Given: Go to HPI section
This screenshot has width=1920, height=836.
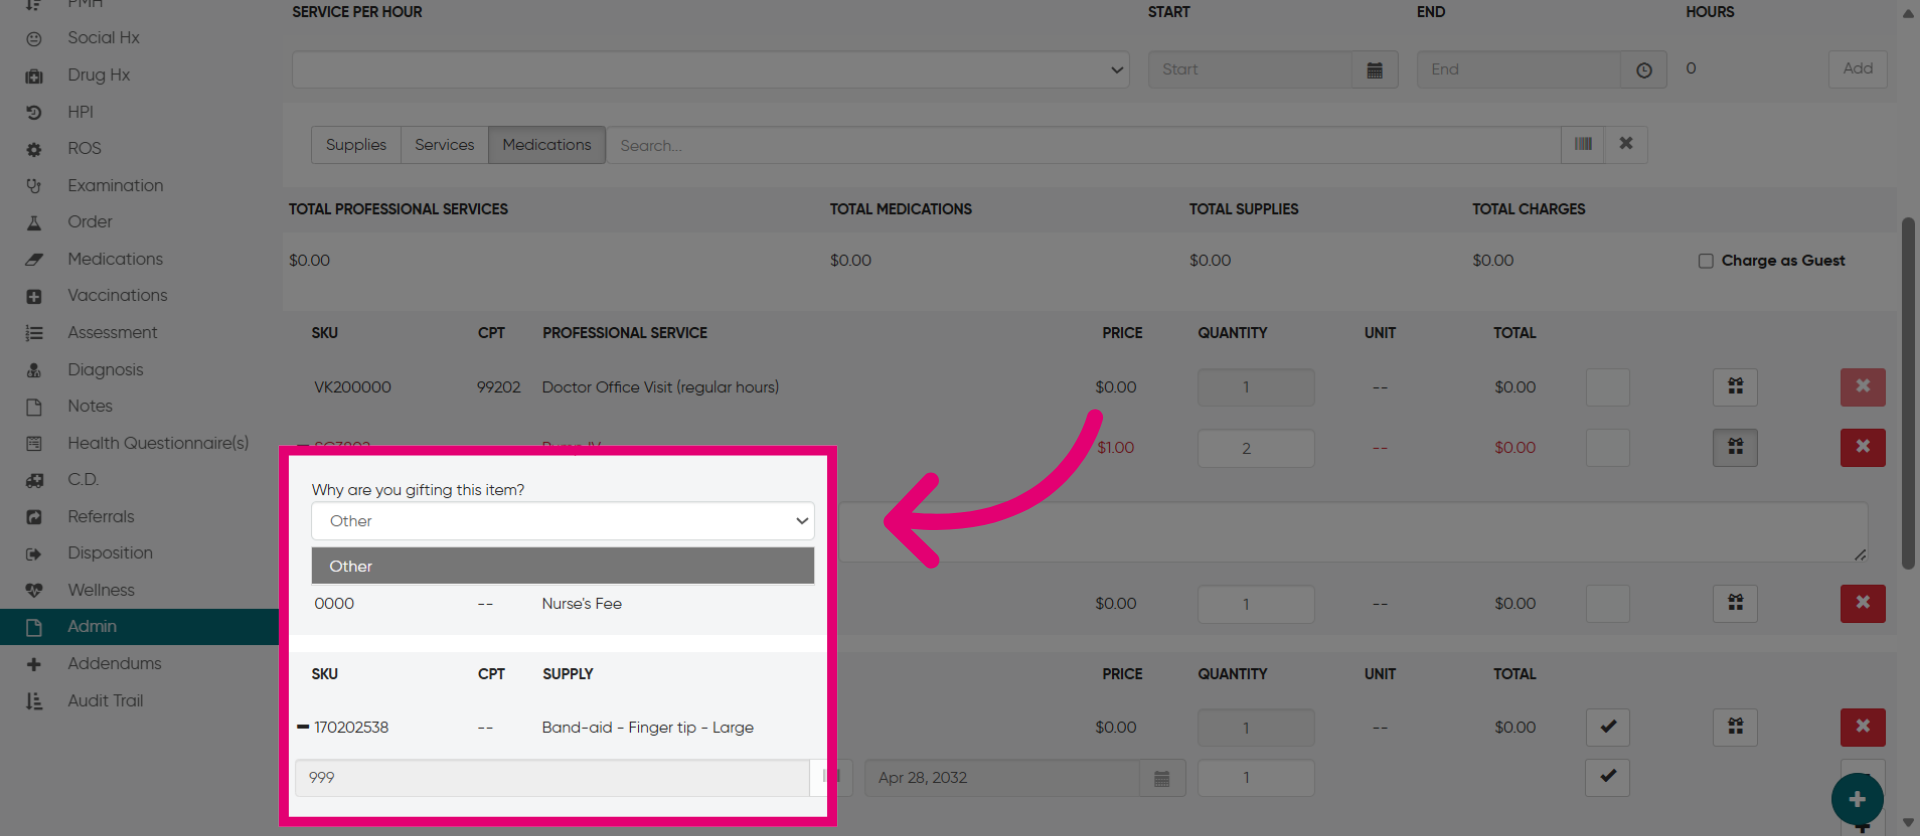Looking at the screenshot, I should pyautogui.click(x=80, y=112).
